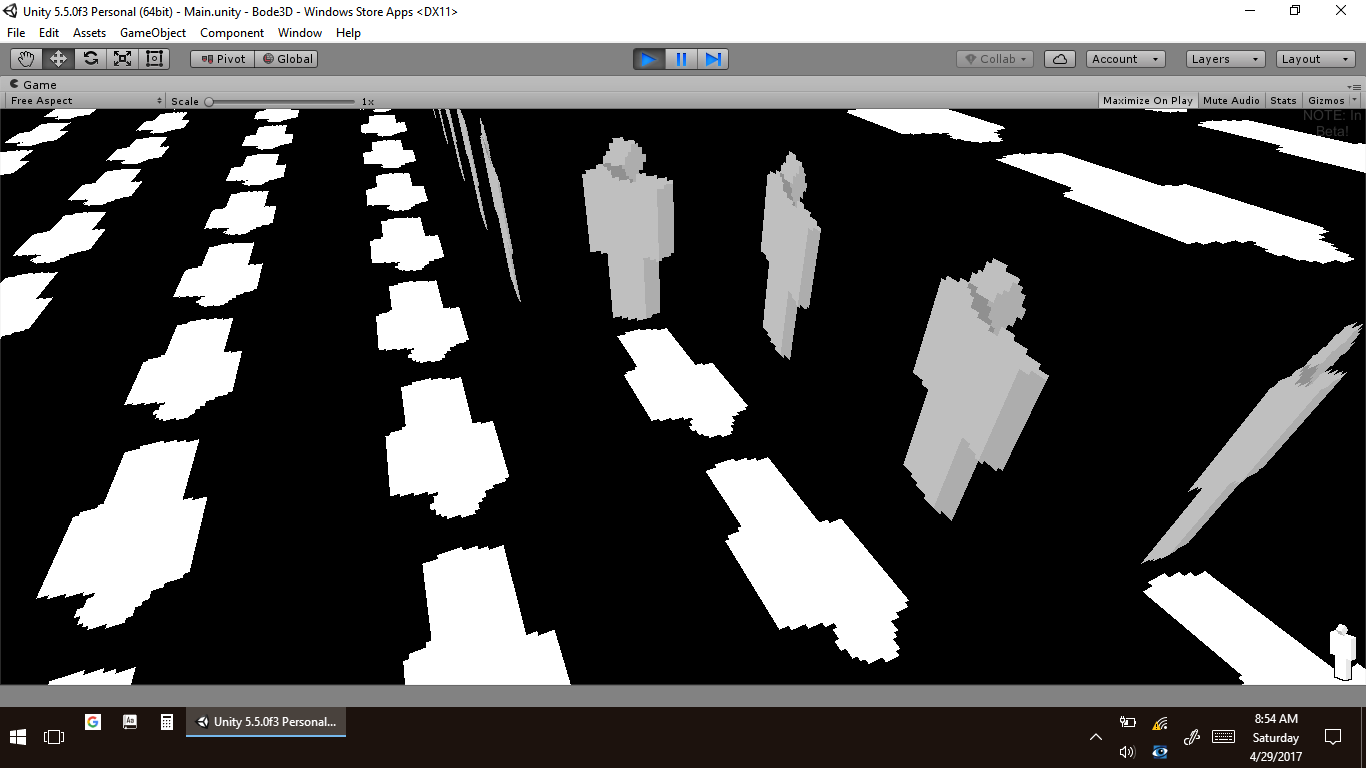Screen dimensions: 1366x768
Task: Select the Move tool icon
Action: pos(58,59)
